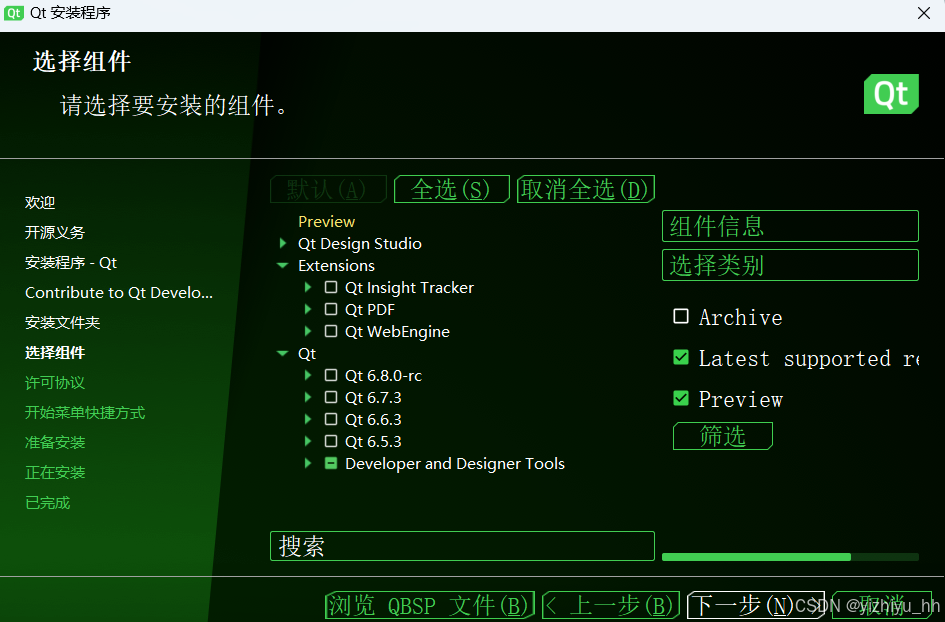Image resolution: width=945 pixels, height=622 pixels.
Task: Click the Qt installer title bar icon
Action: coord(14,13)
